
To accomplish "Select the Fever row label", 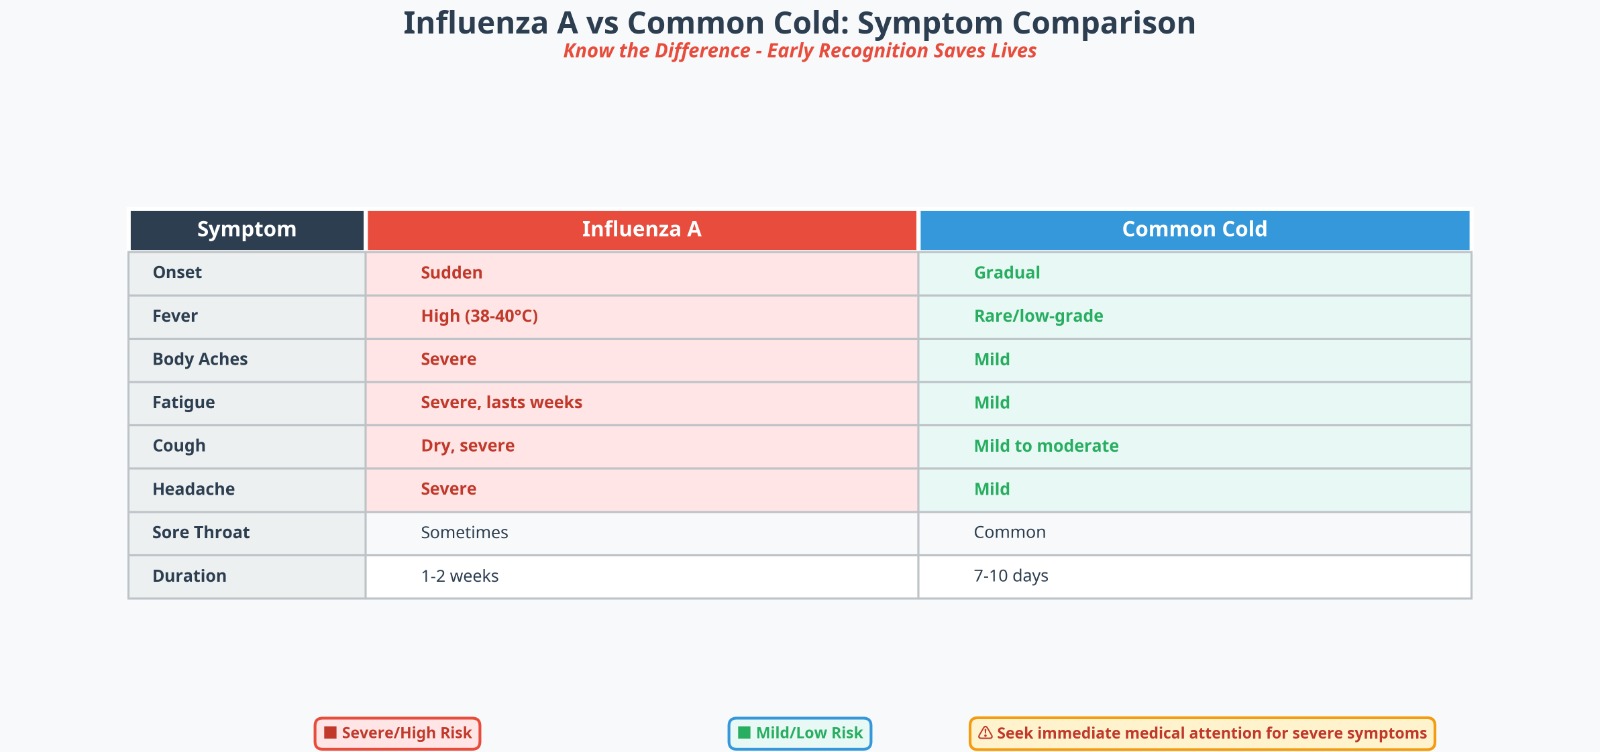I will point(175,316).
